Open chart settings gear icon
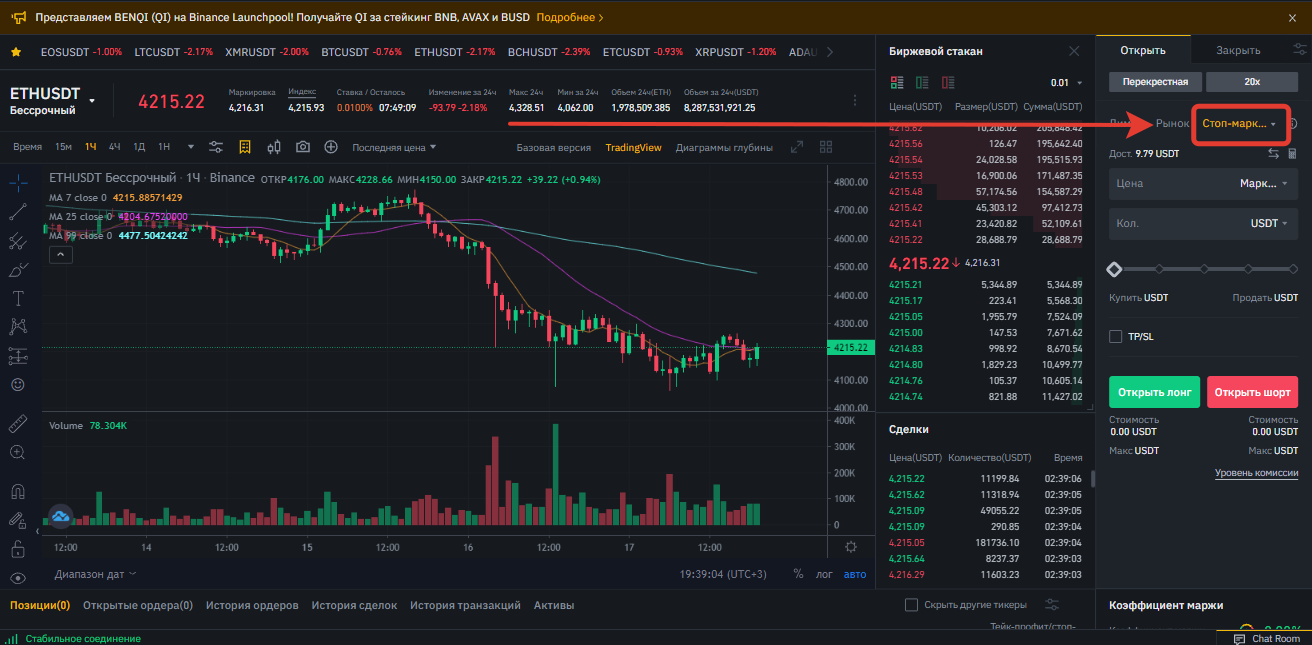The image size is (1312, 645). (x=851, y=547)
